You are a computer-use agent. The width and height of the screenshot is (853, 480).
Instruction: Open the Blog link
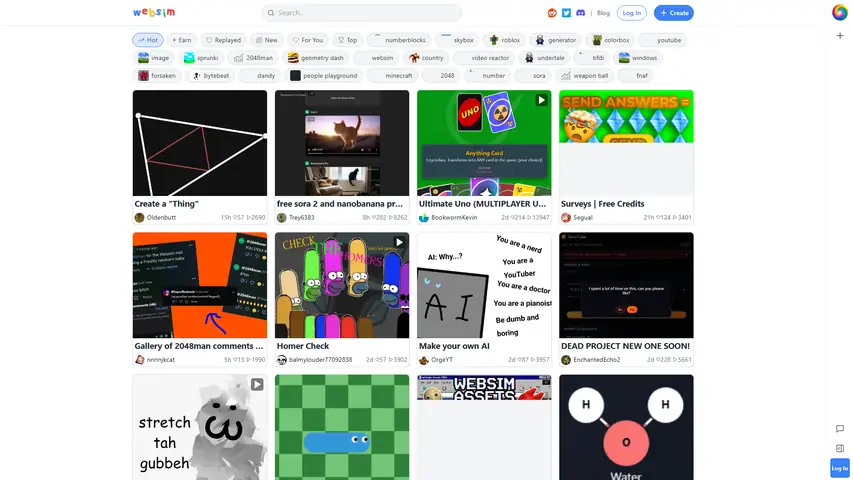coord(603,13)
